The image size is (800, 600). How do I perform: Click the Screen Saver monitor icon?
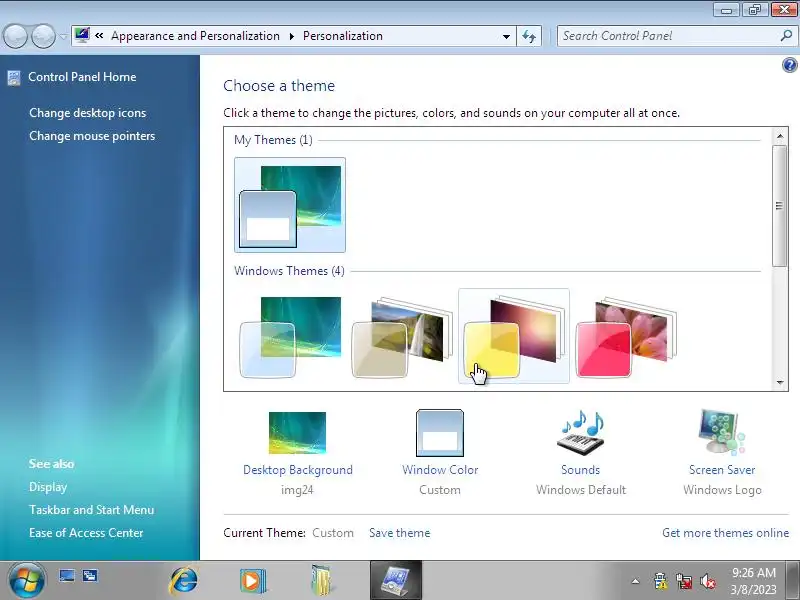click(x=721, y=432)
